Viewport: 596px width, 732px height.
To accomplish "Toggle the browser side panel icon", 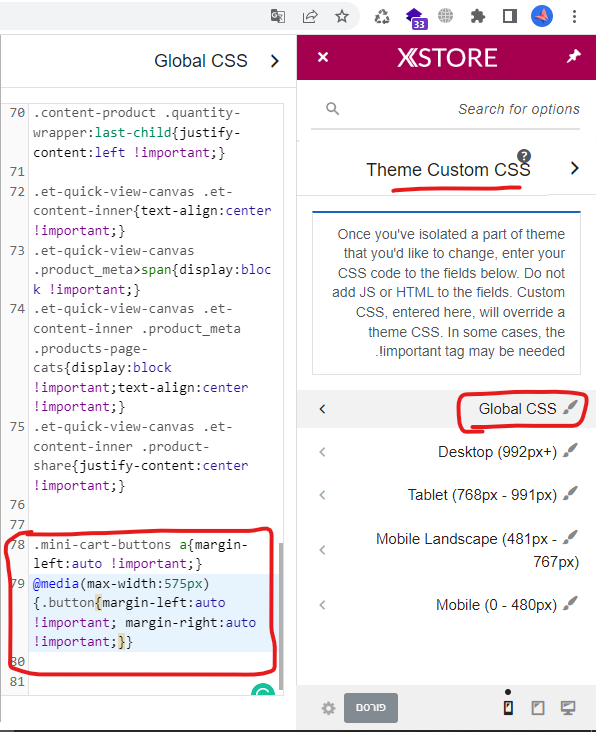I will 510,16.
